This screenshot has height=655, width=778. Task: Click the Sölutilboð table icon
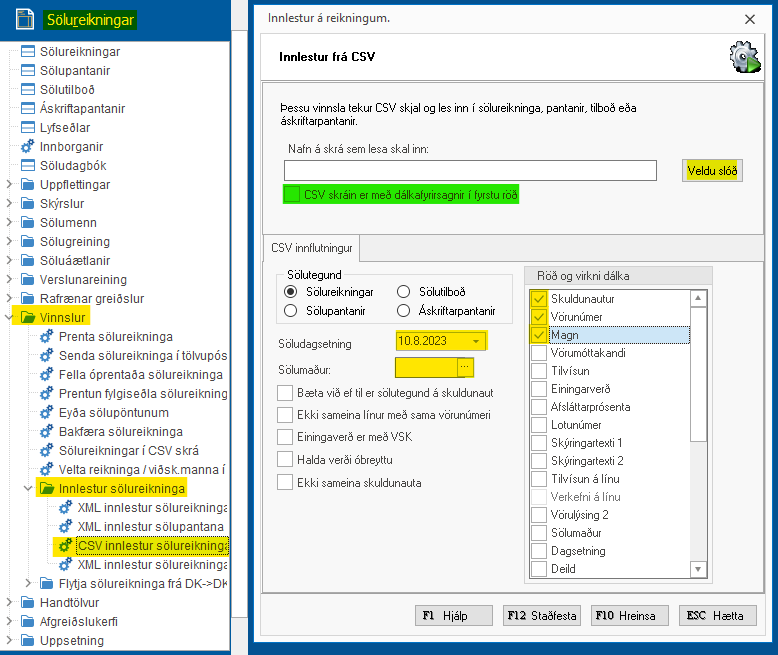(28, 90)
